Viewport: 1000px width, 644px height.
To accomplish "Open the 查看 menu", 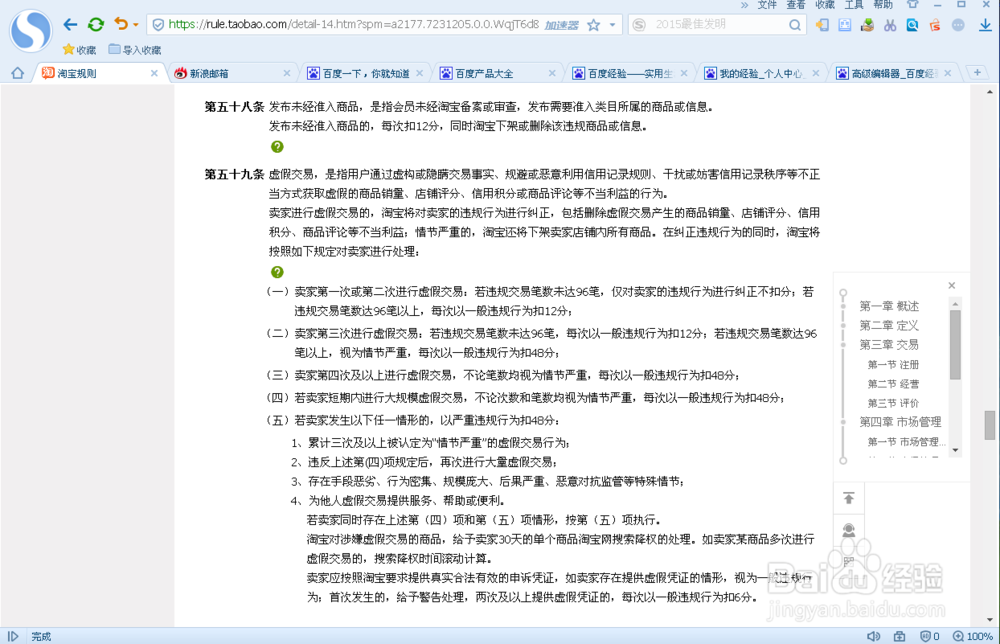I will (x=796, y=5).
